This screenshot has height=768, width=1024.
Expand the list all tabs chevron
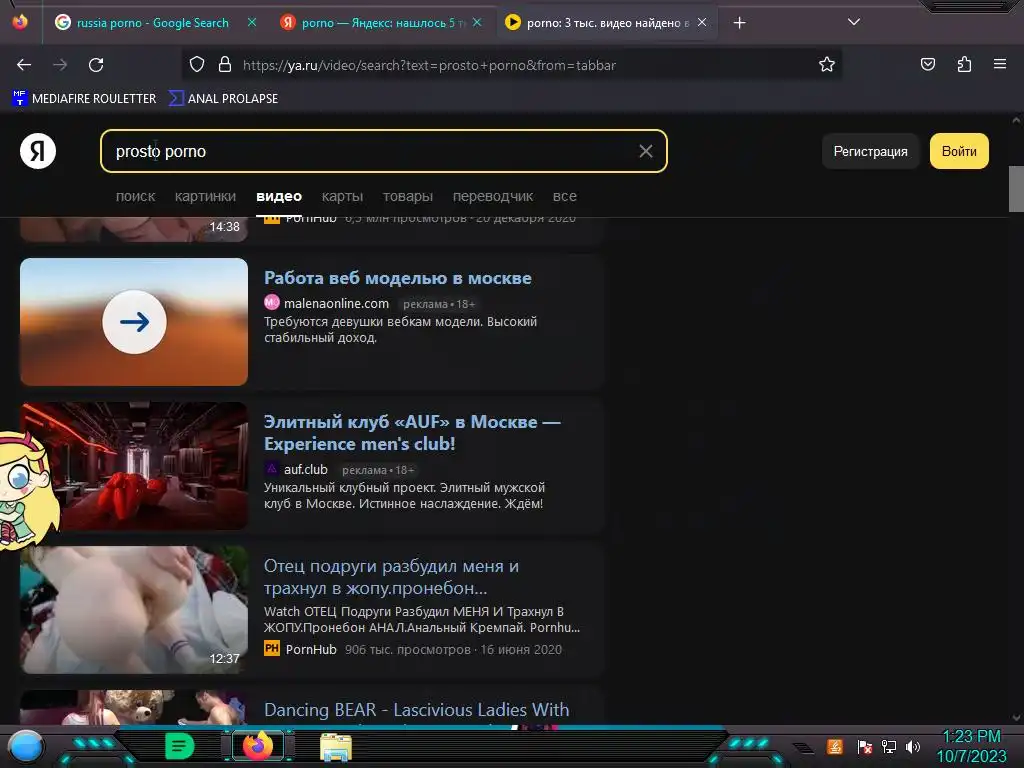point(854,22)
